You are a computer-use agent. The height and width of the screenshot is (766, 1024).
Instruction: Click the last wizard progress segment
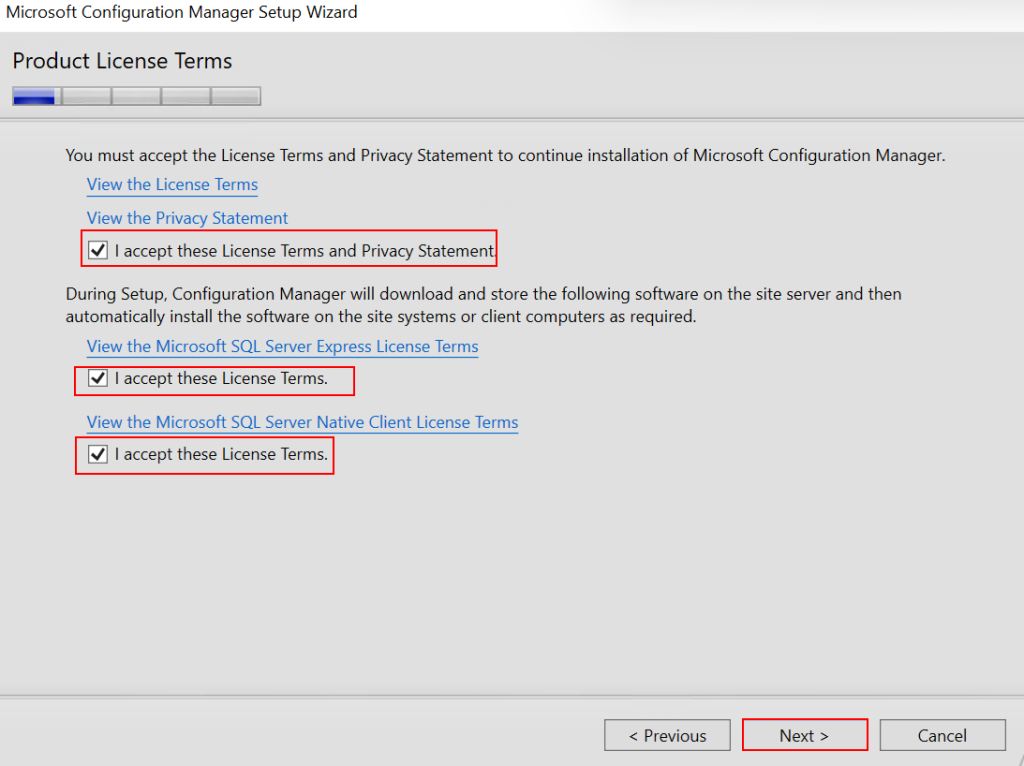pos(236,97)
